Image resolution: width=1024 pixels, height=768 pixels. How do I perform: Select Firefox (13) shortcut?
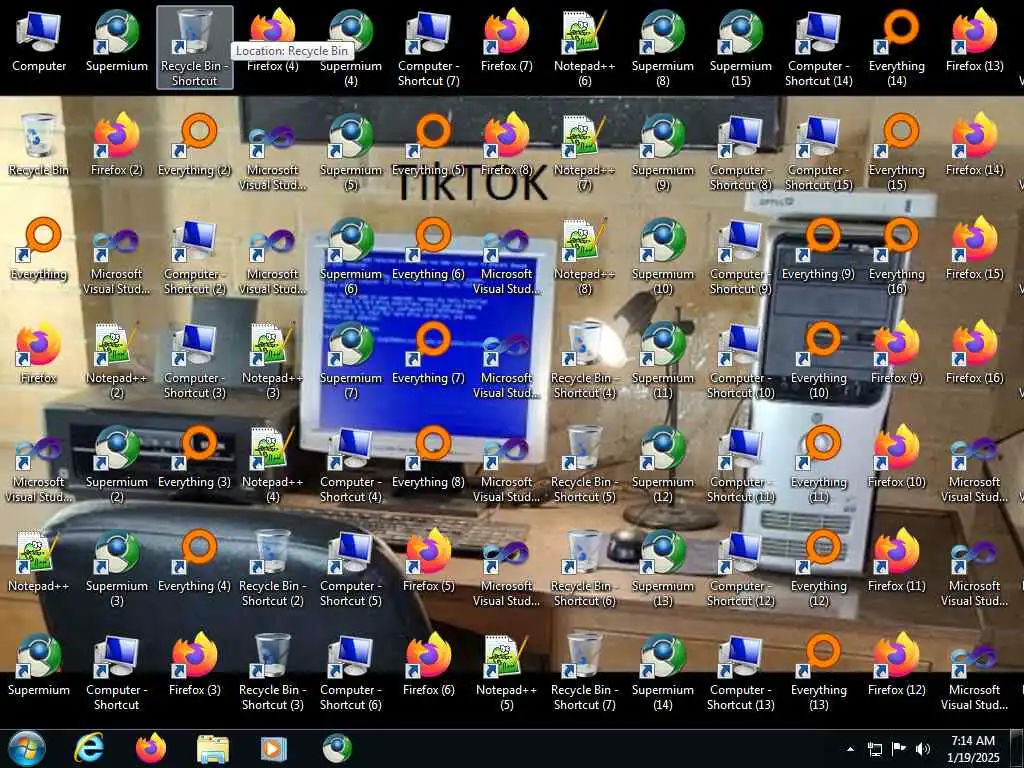point(974,40)
